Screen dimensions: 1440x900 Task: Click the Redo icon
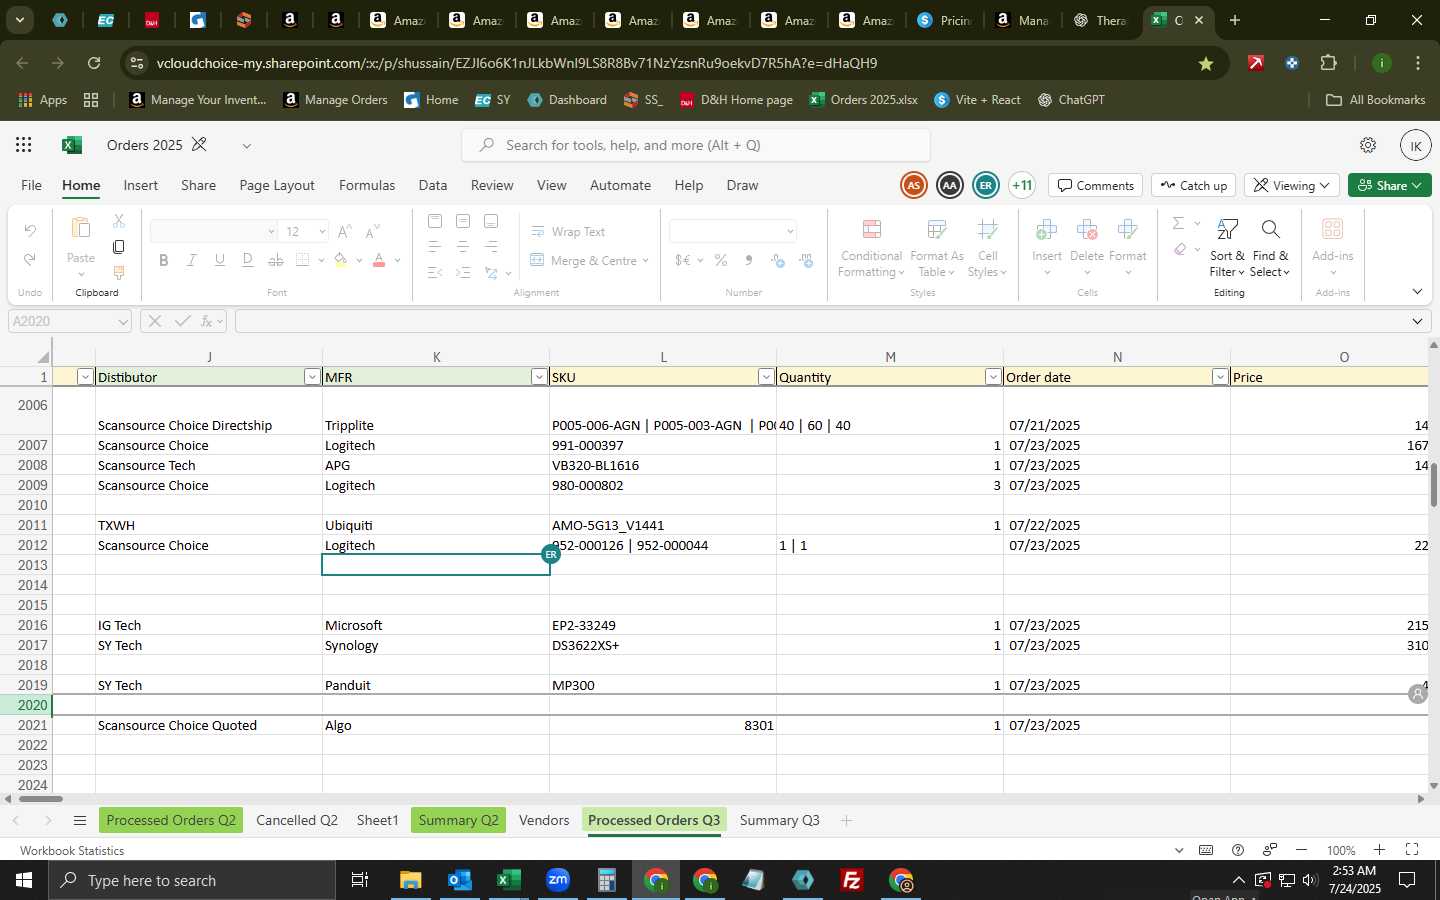tap(30, 259)
